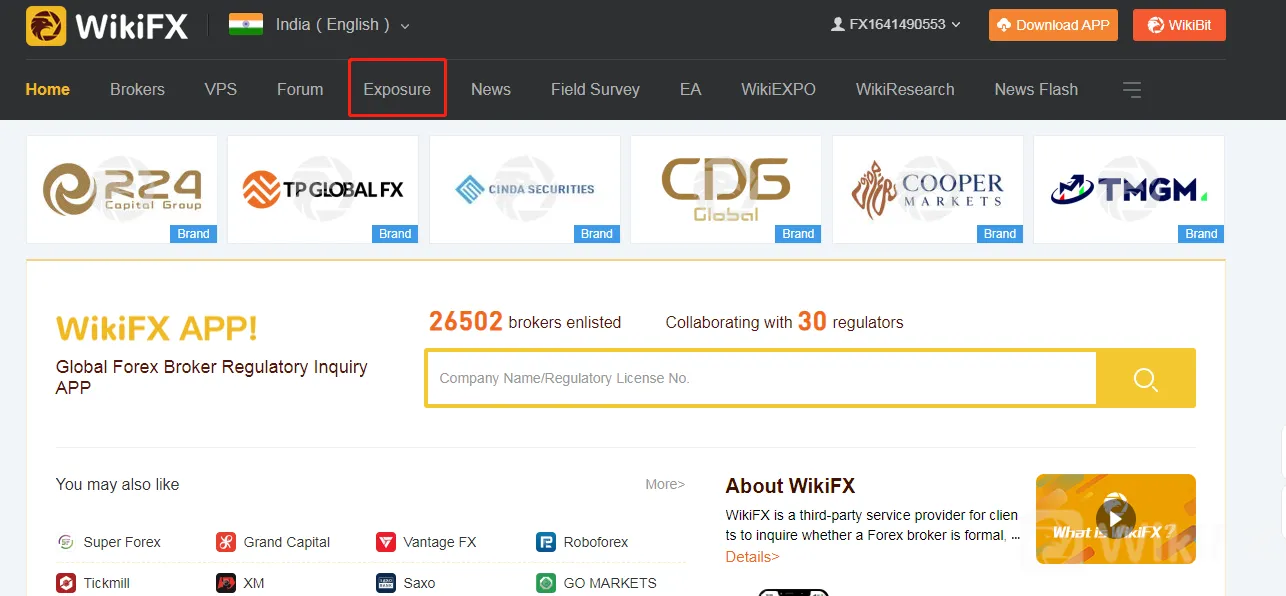
Task: Click the About WikiFX heading
Action: (x=790, y=486)
